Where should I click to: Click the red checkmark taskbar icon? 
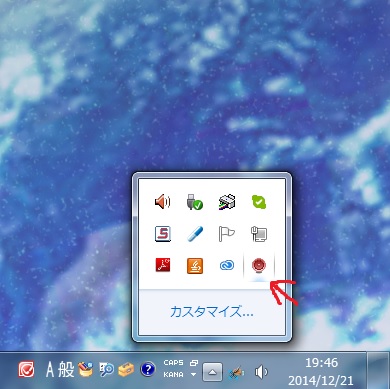pyautogui.click(x=26, y=369)
